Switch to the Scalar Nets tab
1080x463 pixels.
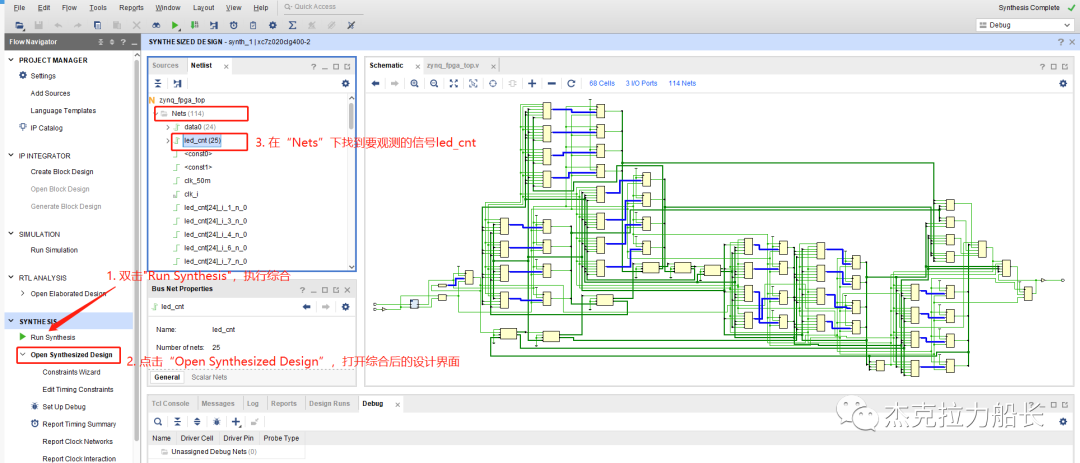click(x=207, y=377)
